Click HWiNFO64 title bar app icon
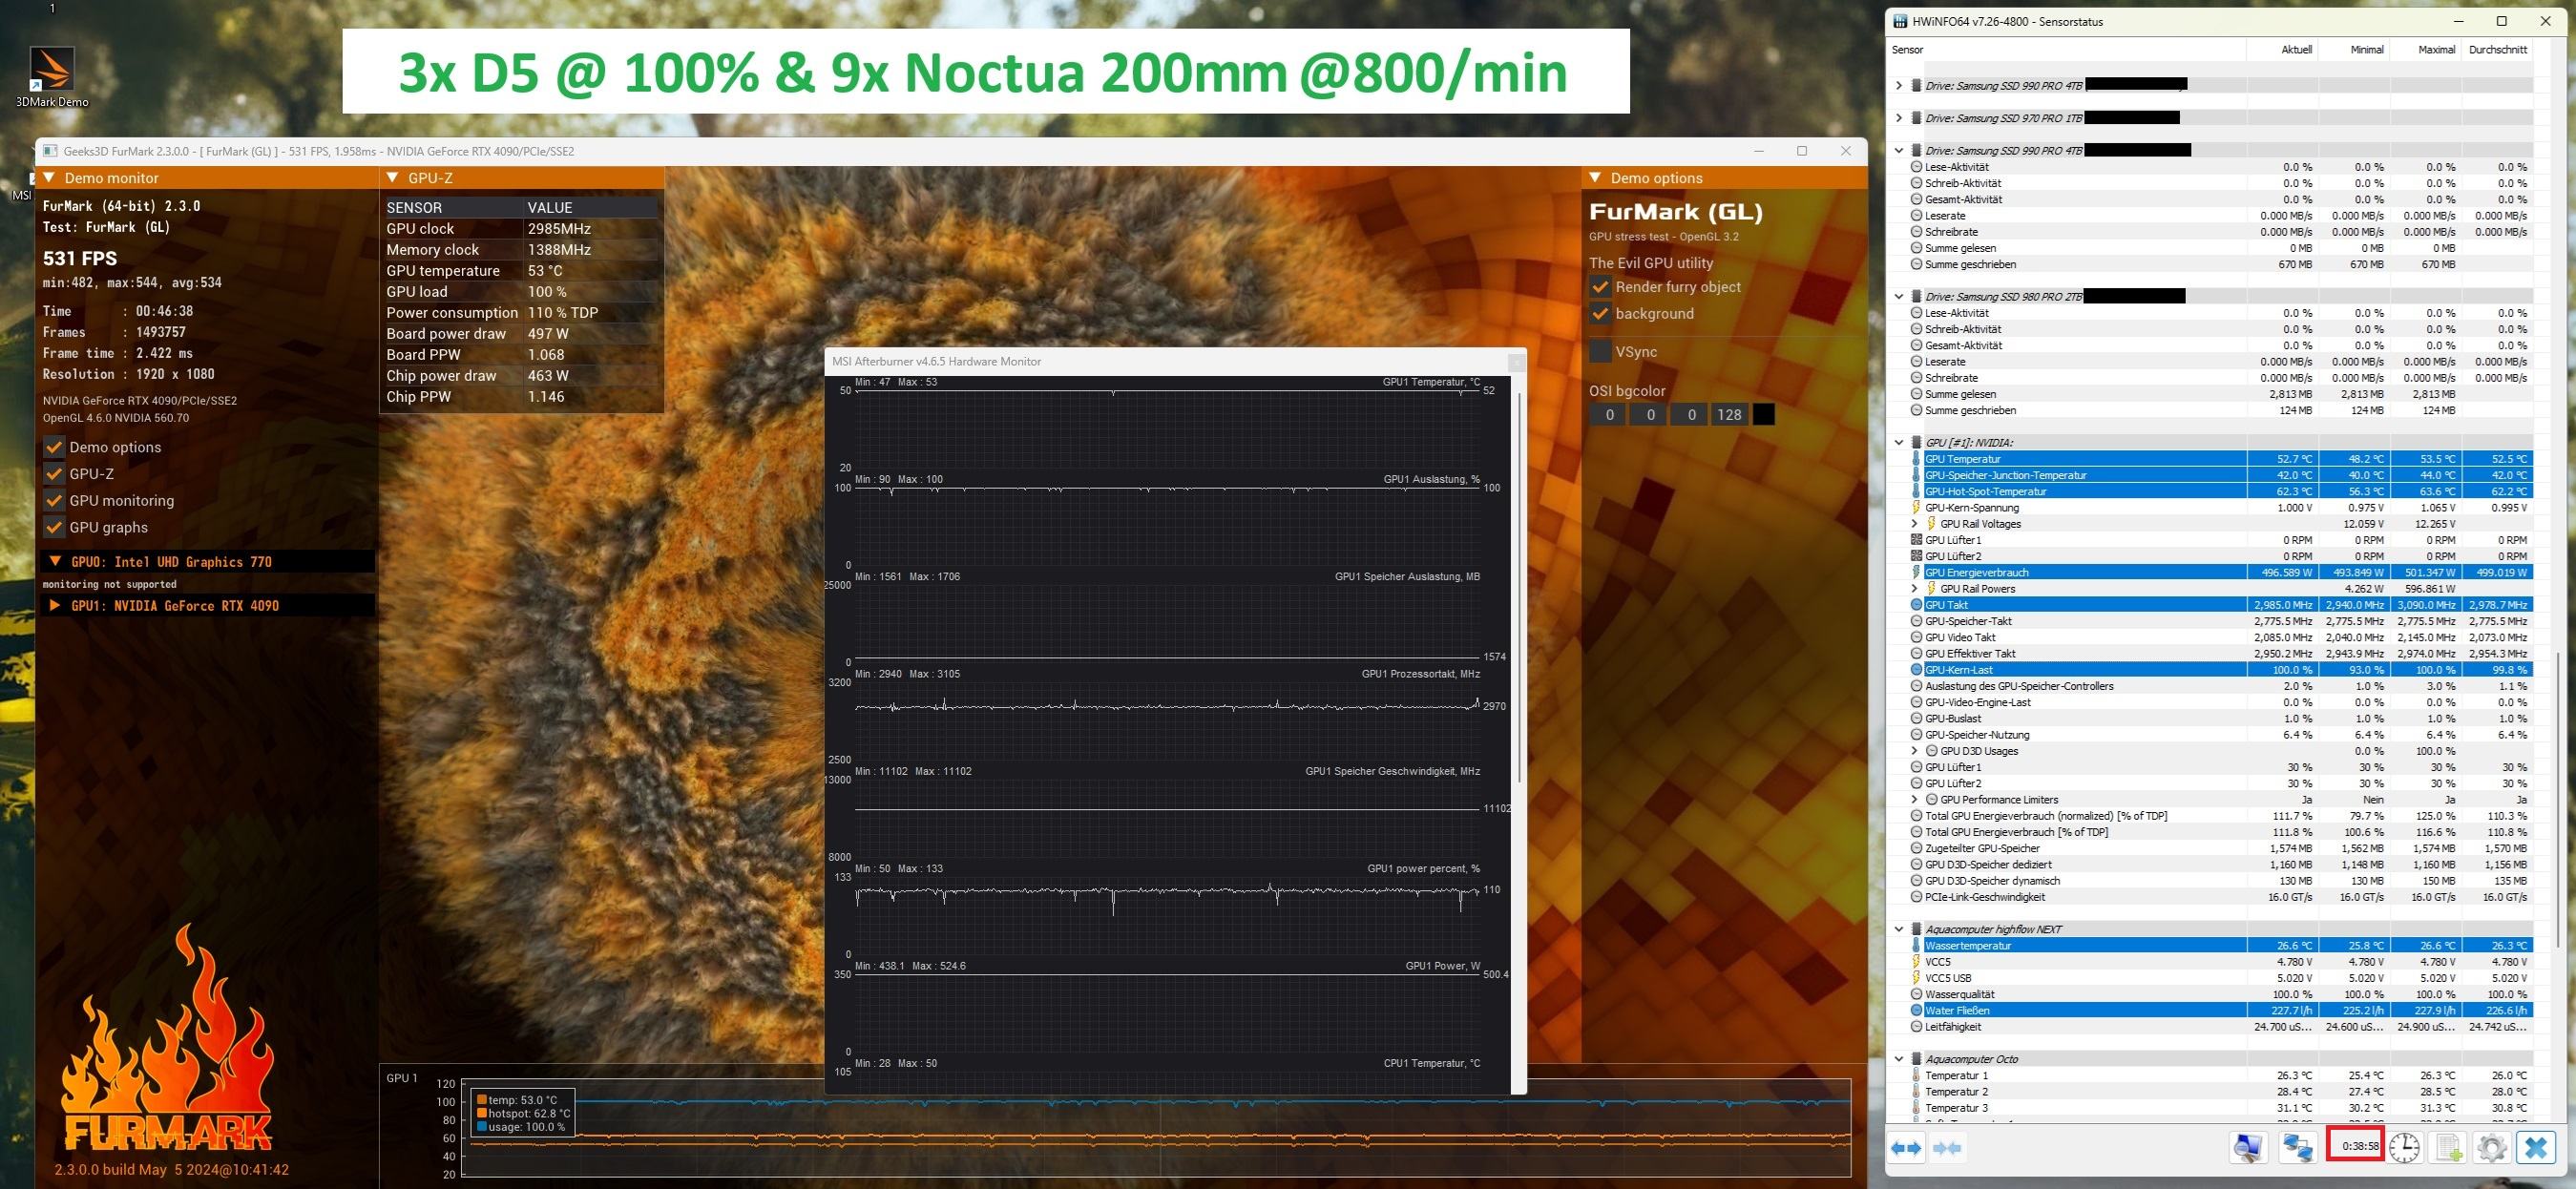This screenshot has width=2576, height=1189. pos(1899,22)
